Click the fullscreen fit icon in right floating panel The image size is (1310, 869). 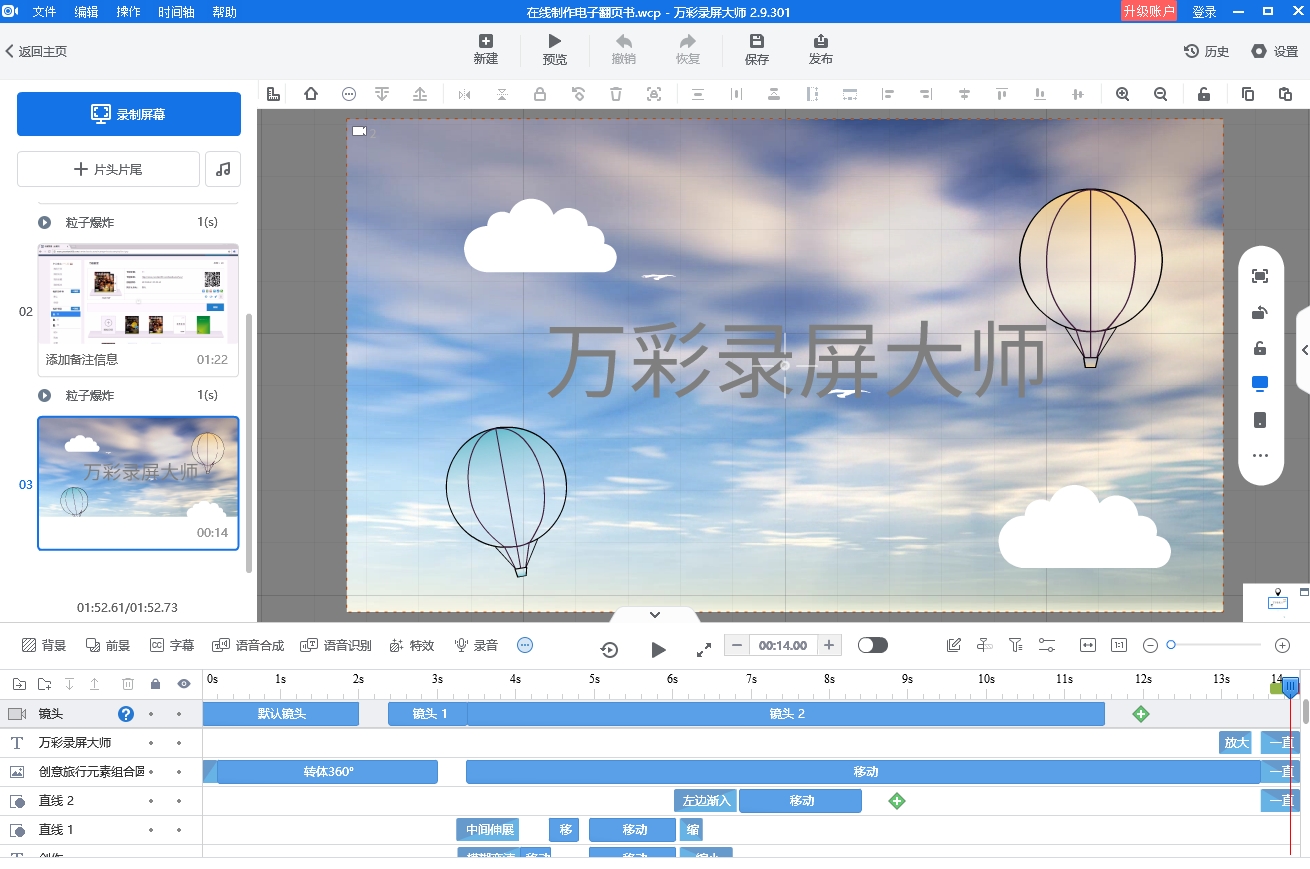point(1260,276)
